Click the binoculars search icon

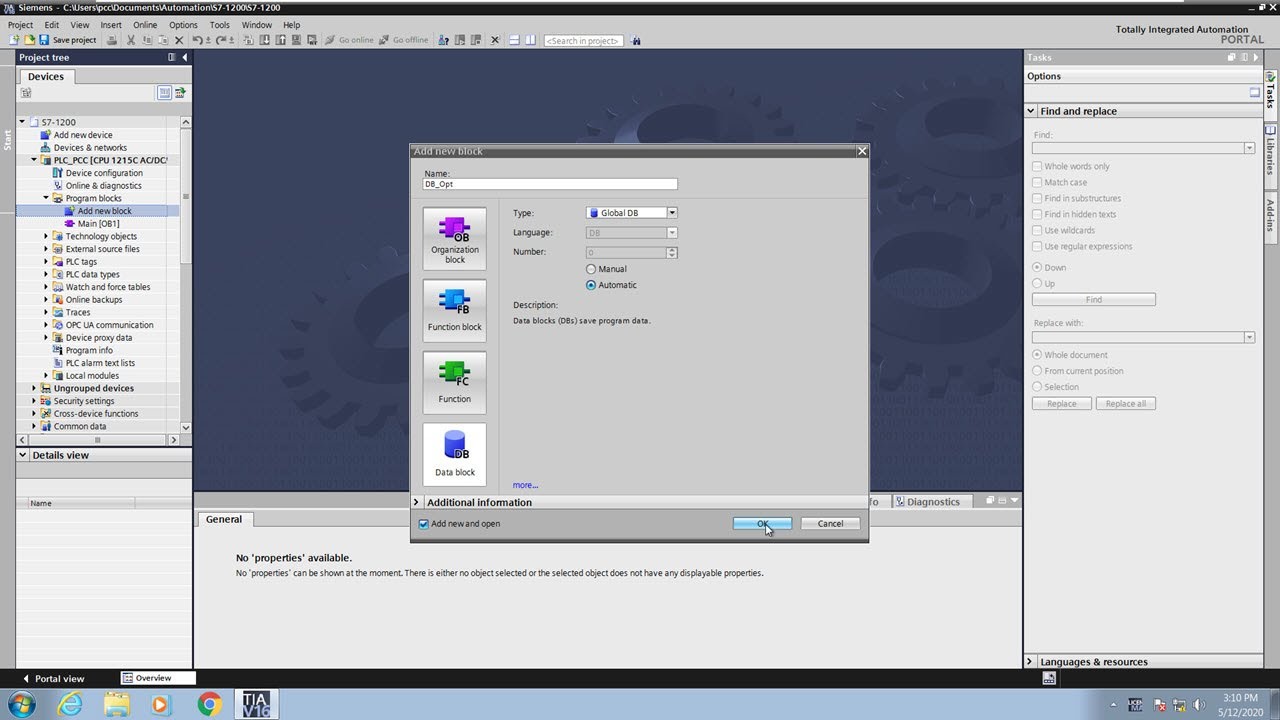point(636,41)
